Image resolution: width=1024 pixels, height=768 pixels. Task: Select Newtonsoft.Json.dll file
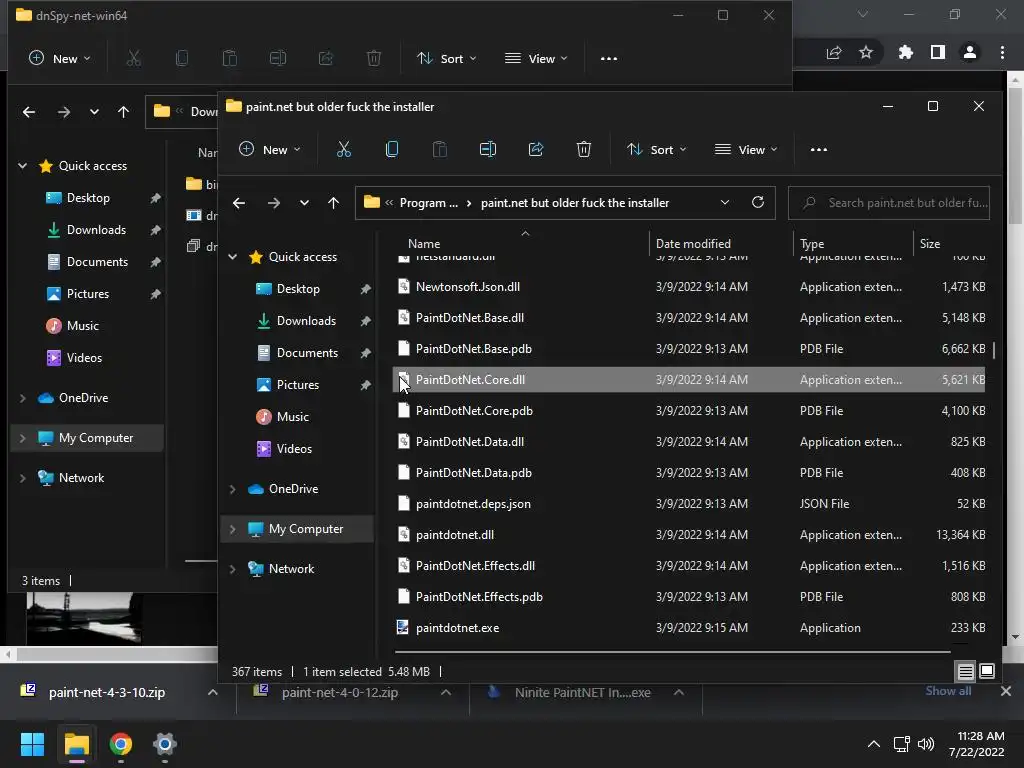(x=690, y=287)
